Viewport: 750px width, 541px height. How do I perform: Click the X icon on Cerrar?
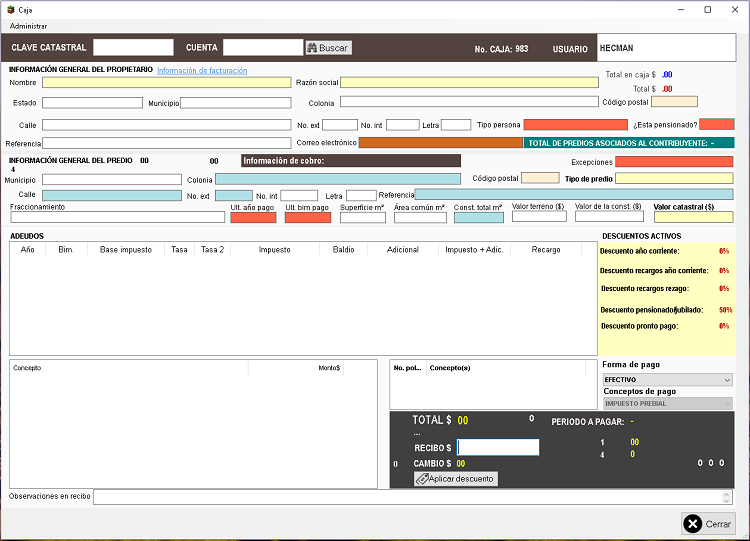pyautogui.click(x=694, y=524)
